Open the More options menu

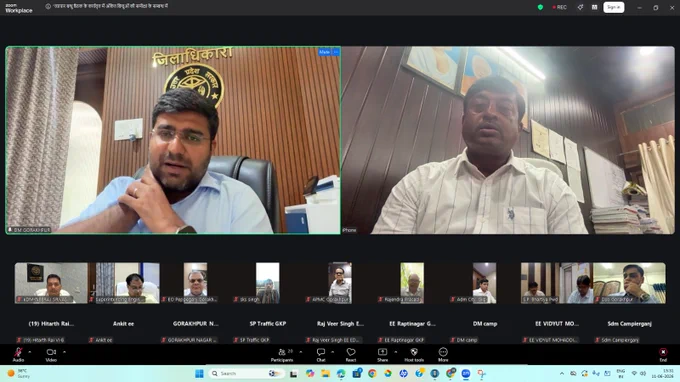point(443,354)
